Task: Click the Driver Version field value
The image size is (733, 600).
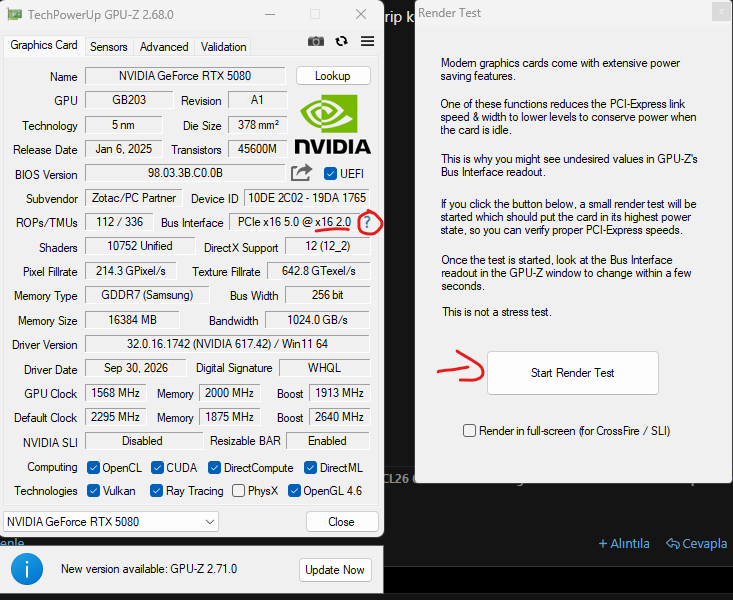Action: click(x=227, y=344)
